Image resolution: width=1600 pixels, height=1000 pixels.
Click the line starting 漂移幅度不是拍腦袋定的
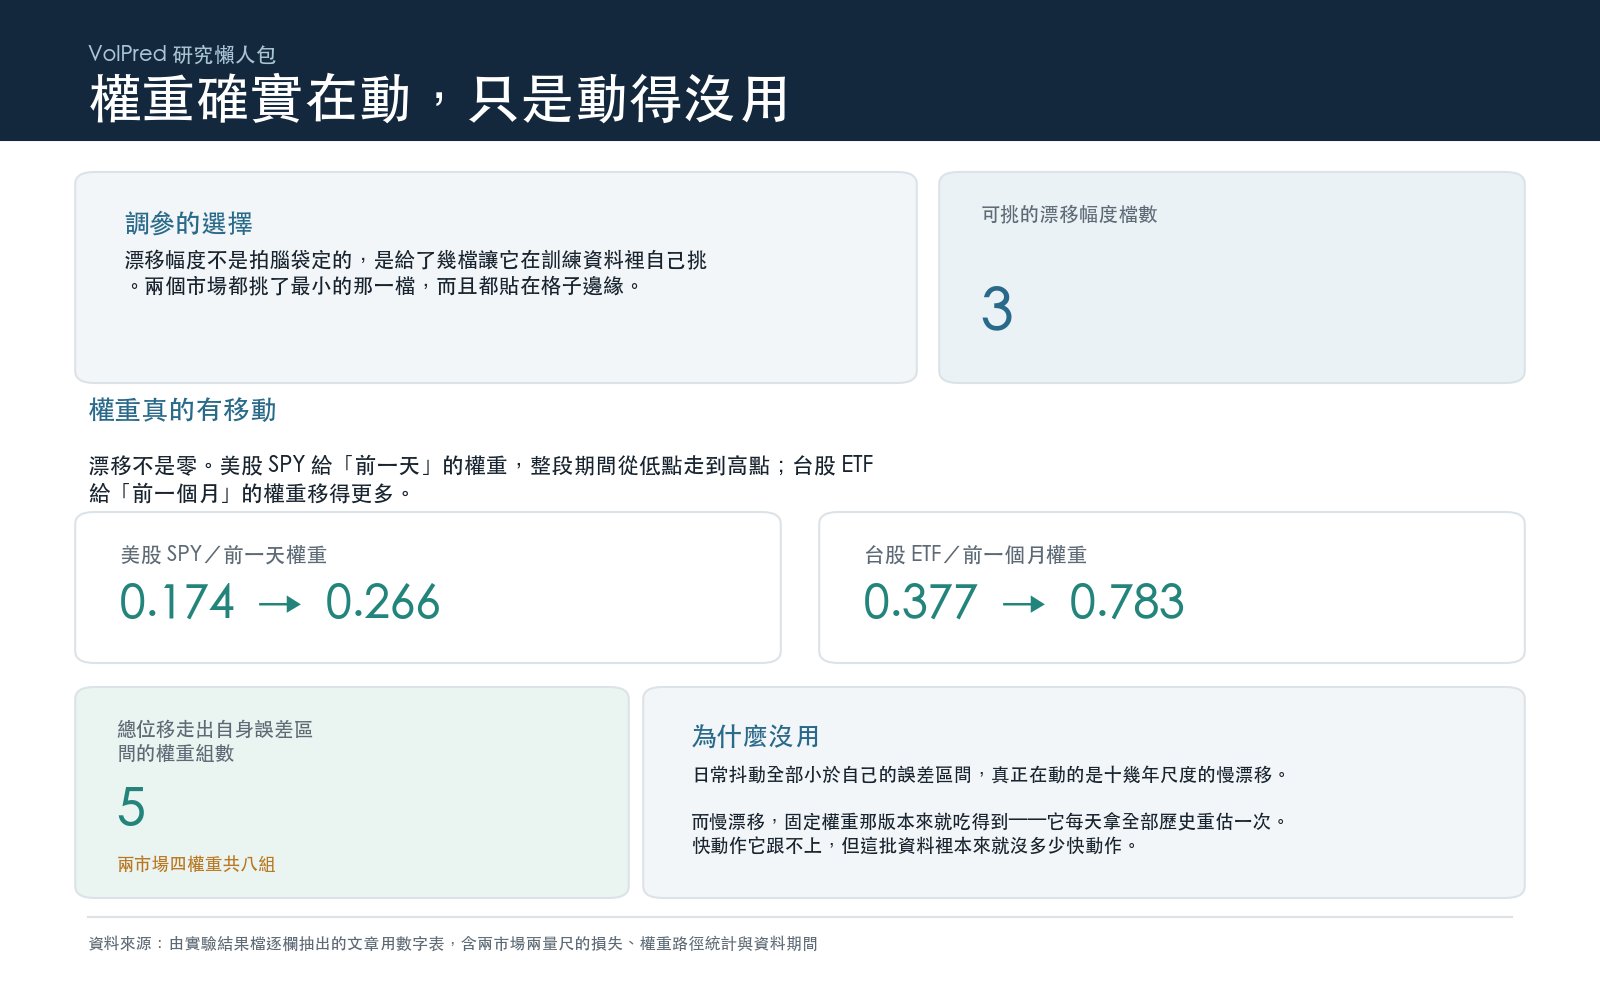tap(416, 260)
